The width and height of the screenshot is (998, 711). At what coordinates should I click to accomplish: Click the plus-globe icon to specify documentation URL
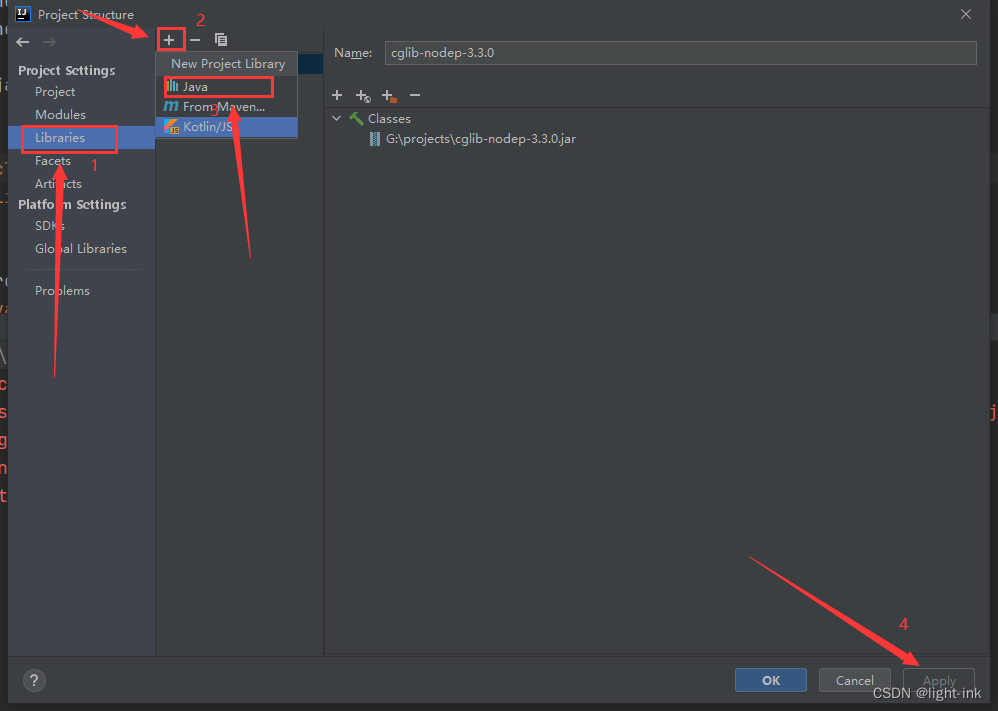(x=363, y=95)
